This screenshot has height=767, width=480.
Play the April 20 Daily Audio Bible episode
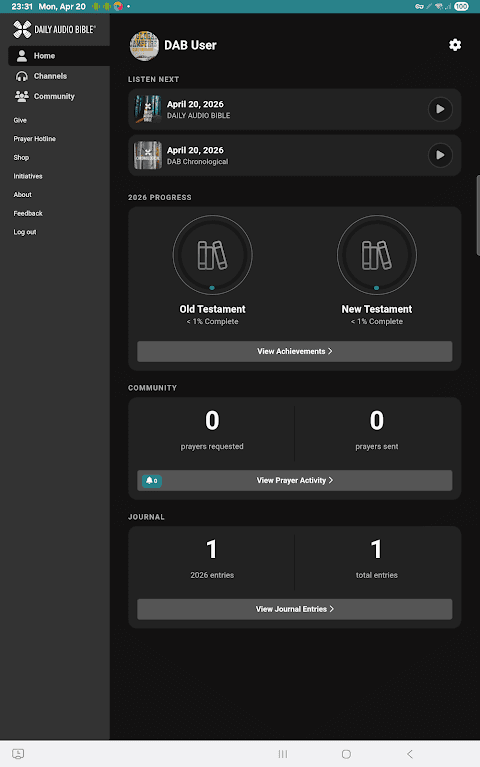coord(440,109)
